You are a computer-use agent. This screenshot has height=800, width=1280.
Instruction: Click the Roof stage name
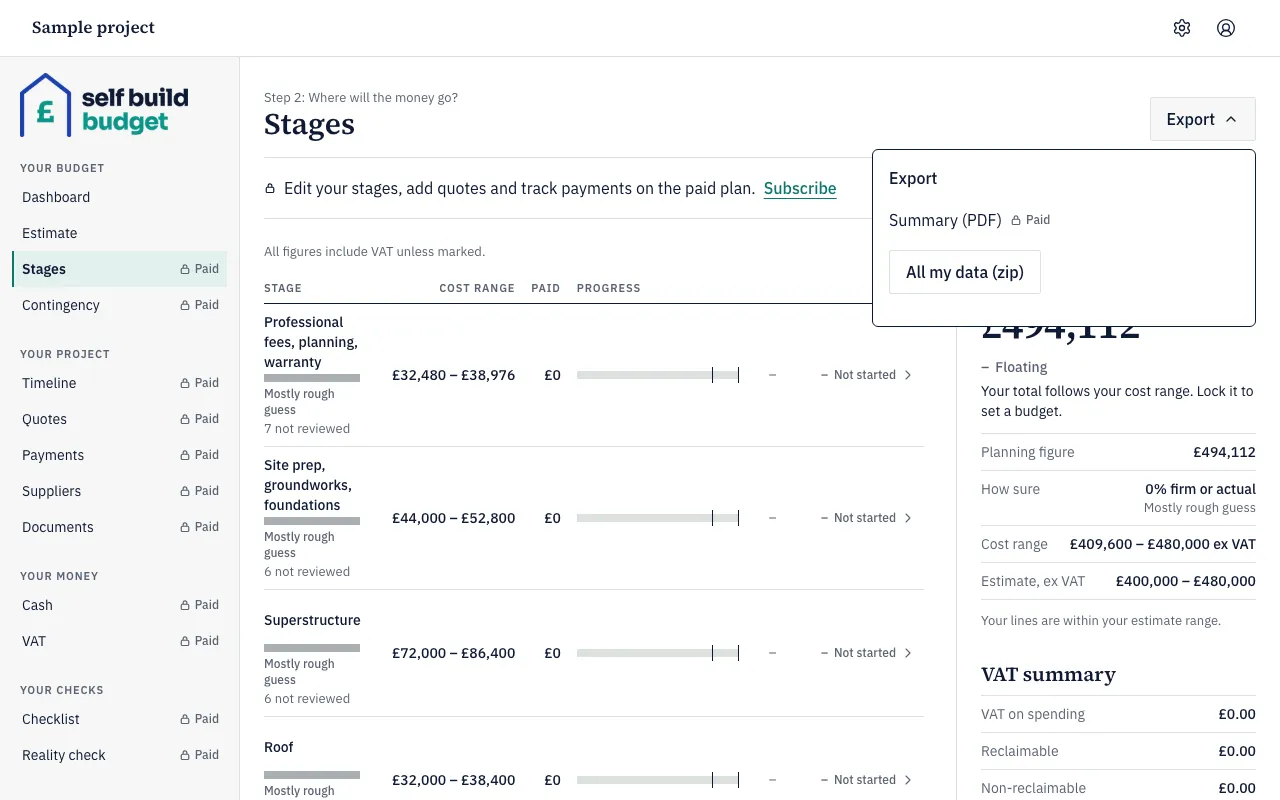pyautogui.click(x=279, y=747)
